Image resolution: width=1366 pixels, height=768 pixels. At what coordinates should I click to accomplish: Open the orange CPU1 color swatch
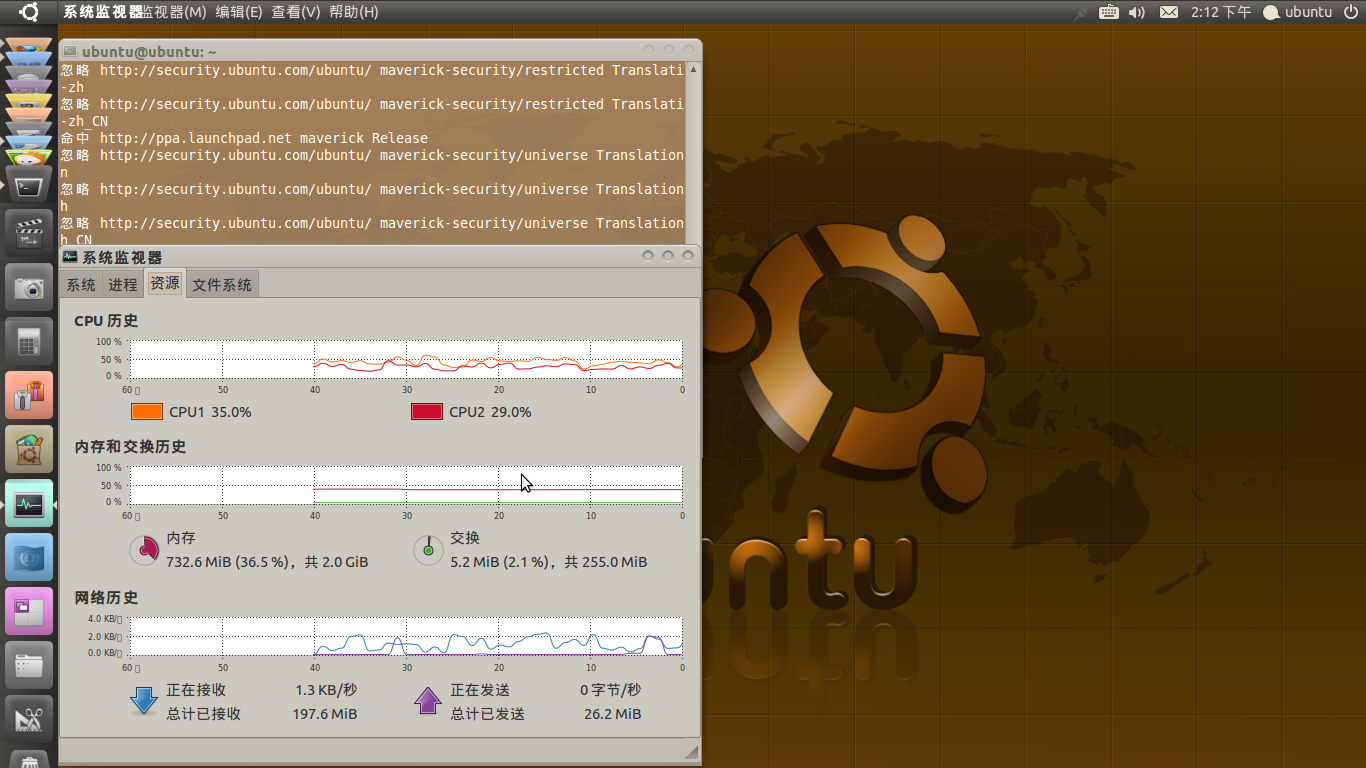pyautogui.click(x=147, y=412)
